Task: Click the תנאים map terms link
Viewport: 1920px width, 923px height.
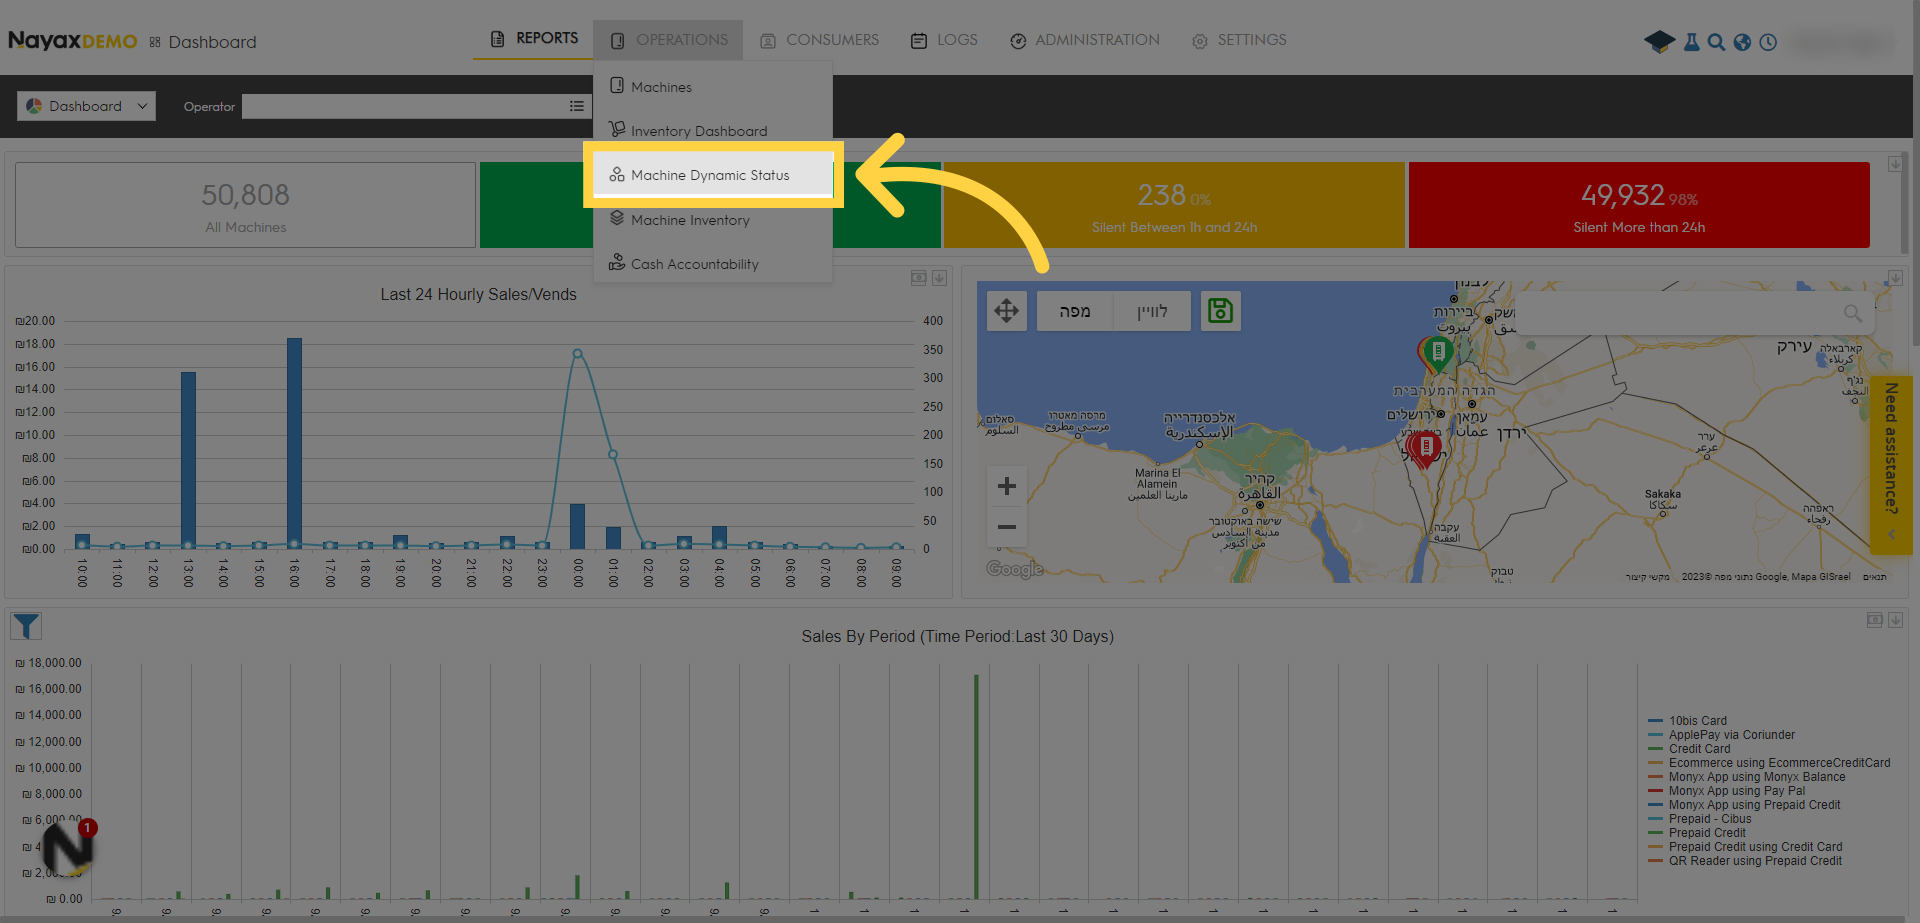Action: (x=1875, y=577)
